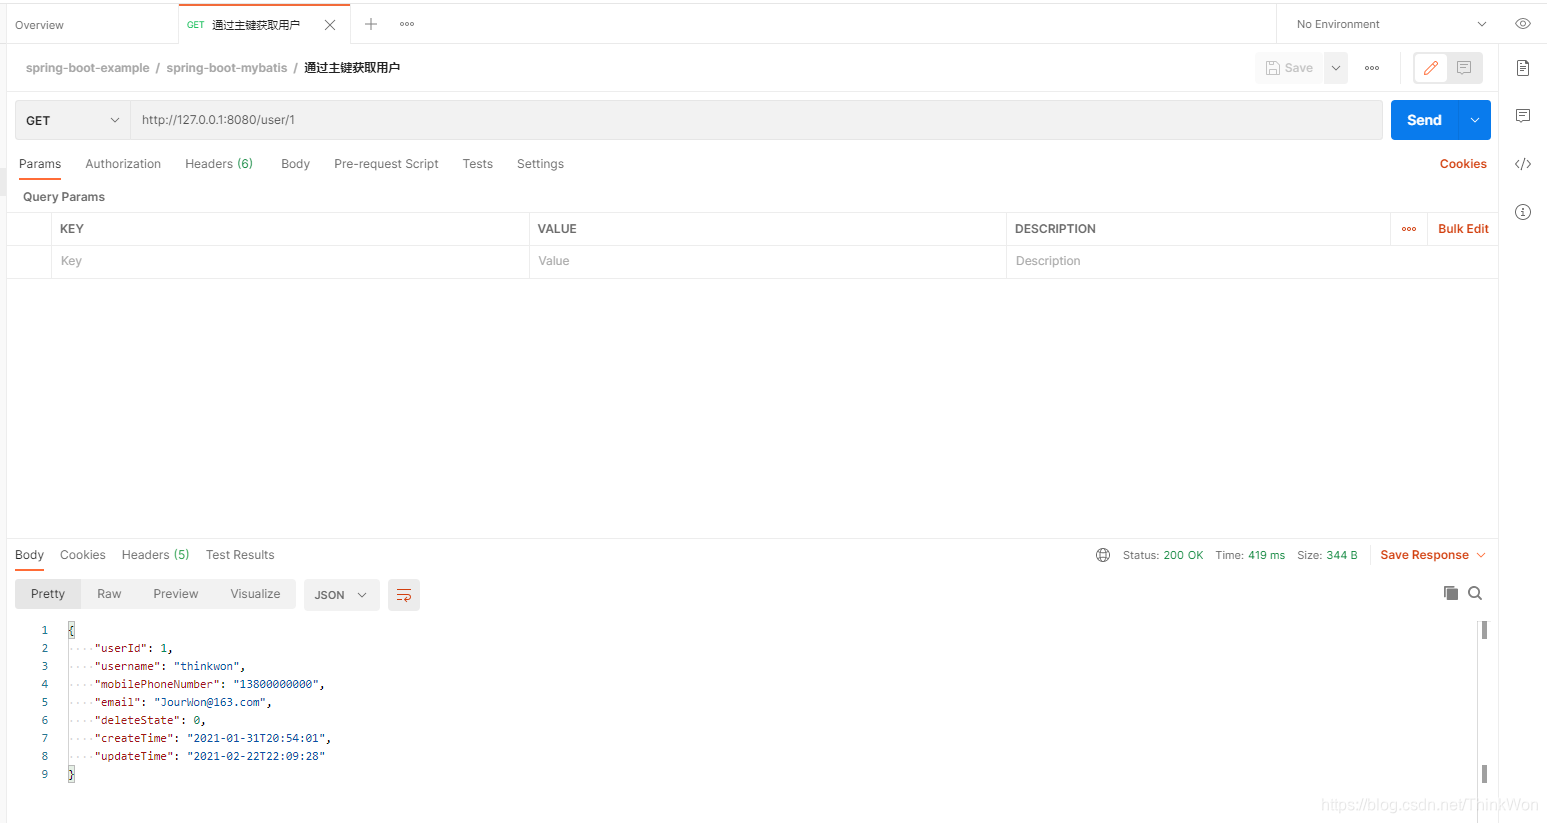Open response Headers (5) tab
The image size is (1547, 823).
click(x=155, y=555)
